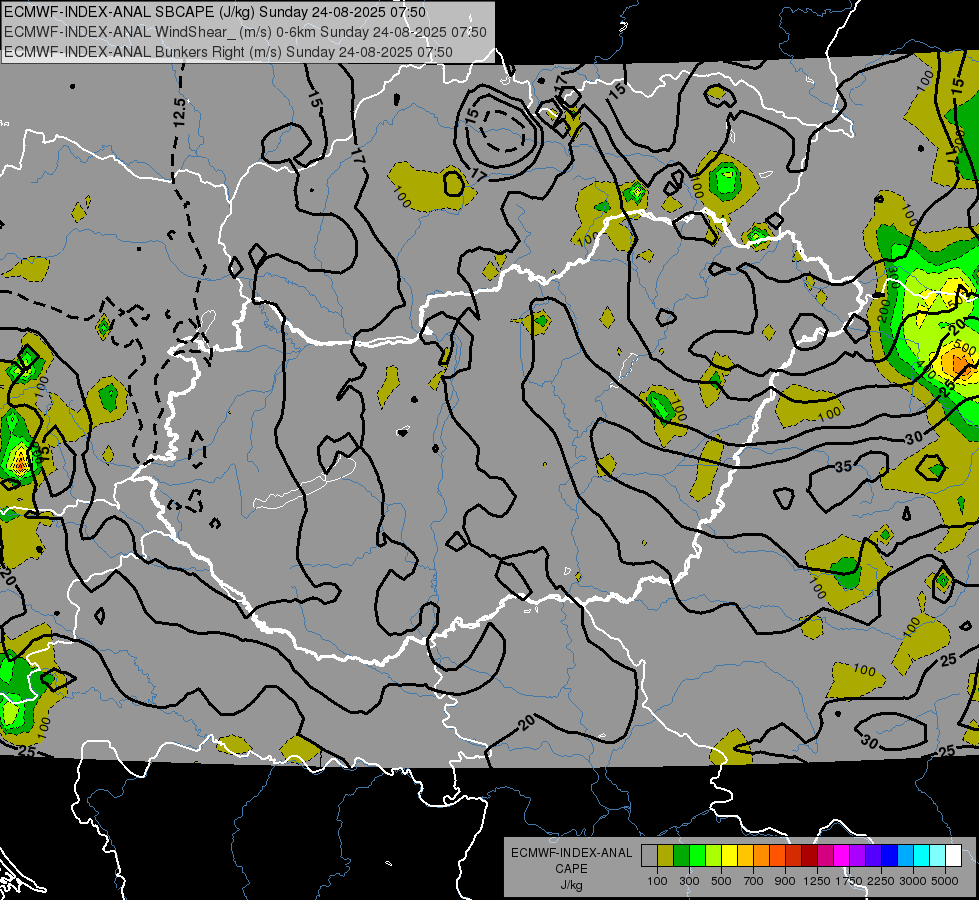Click the amber legend swatch

[745, 856]
